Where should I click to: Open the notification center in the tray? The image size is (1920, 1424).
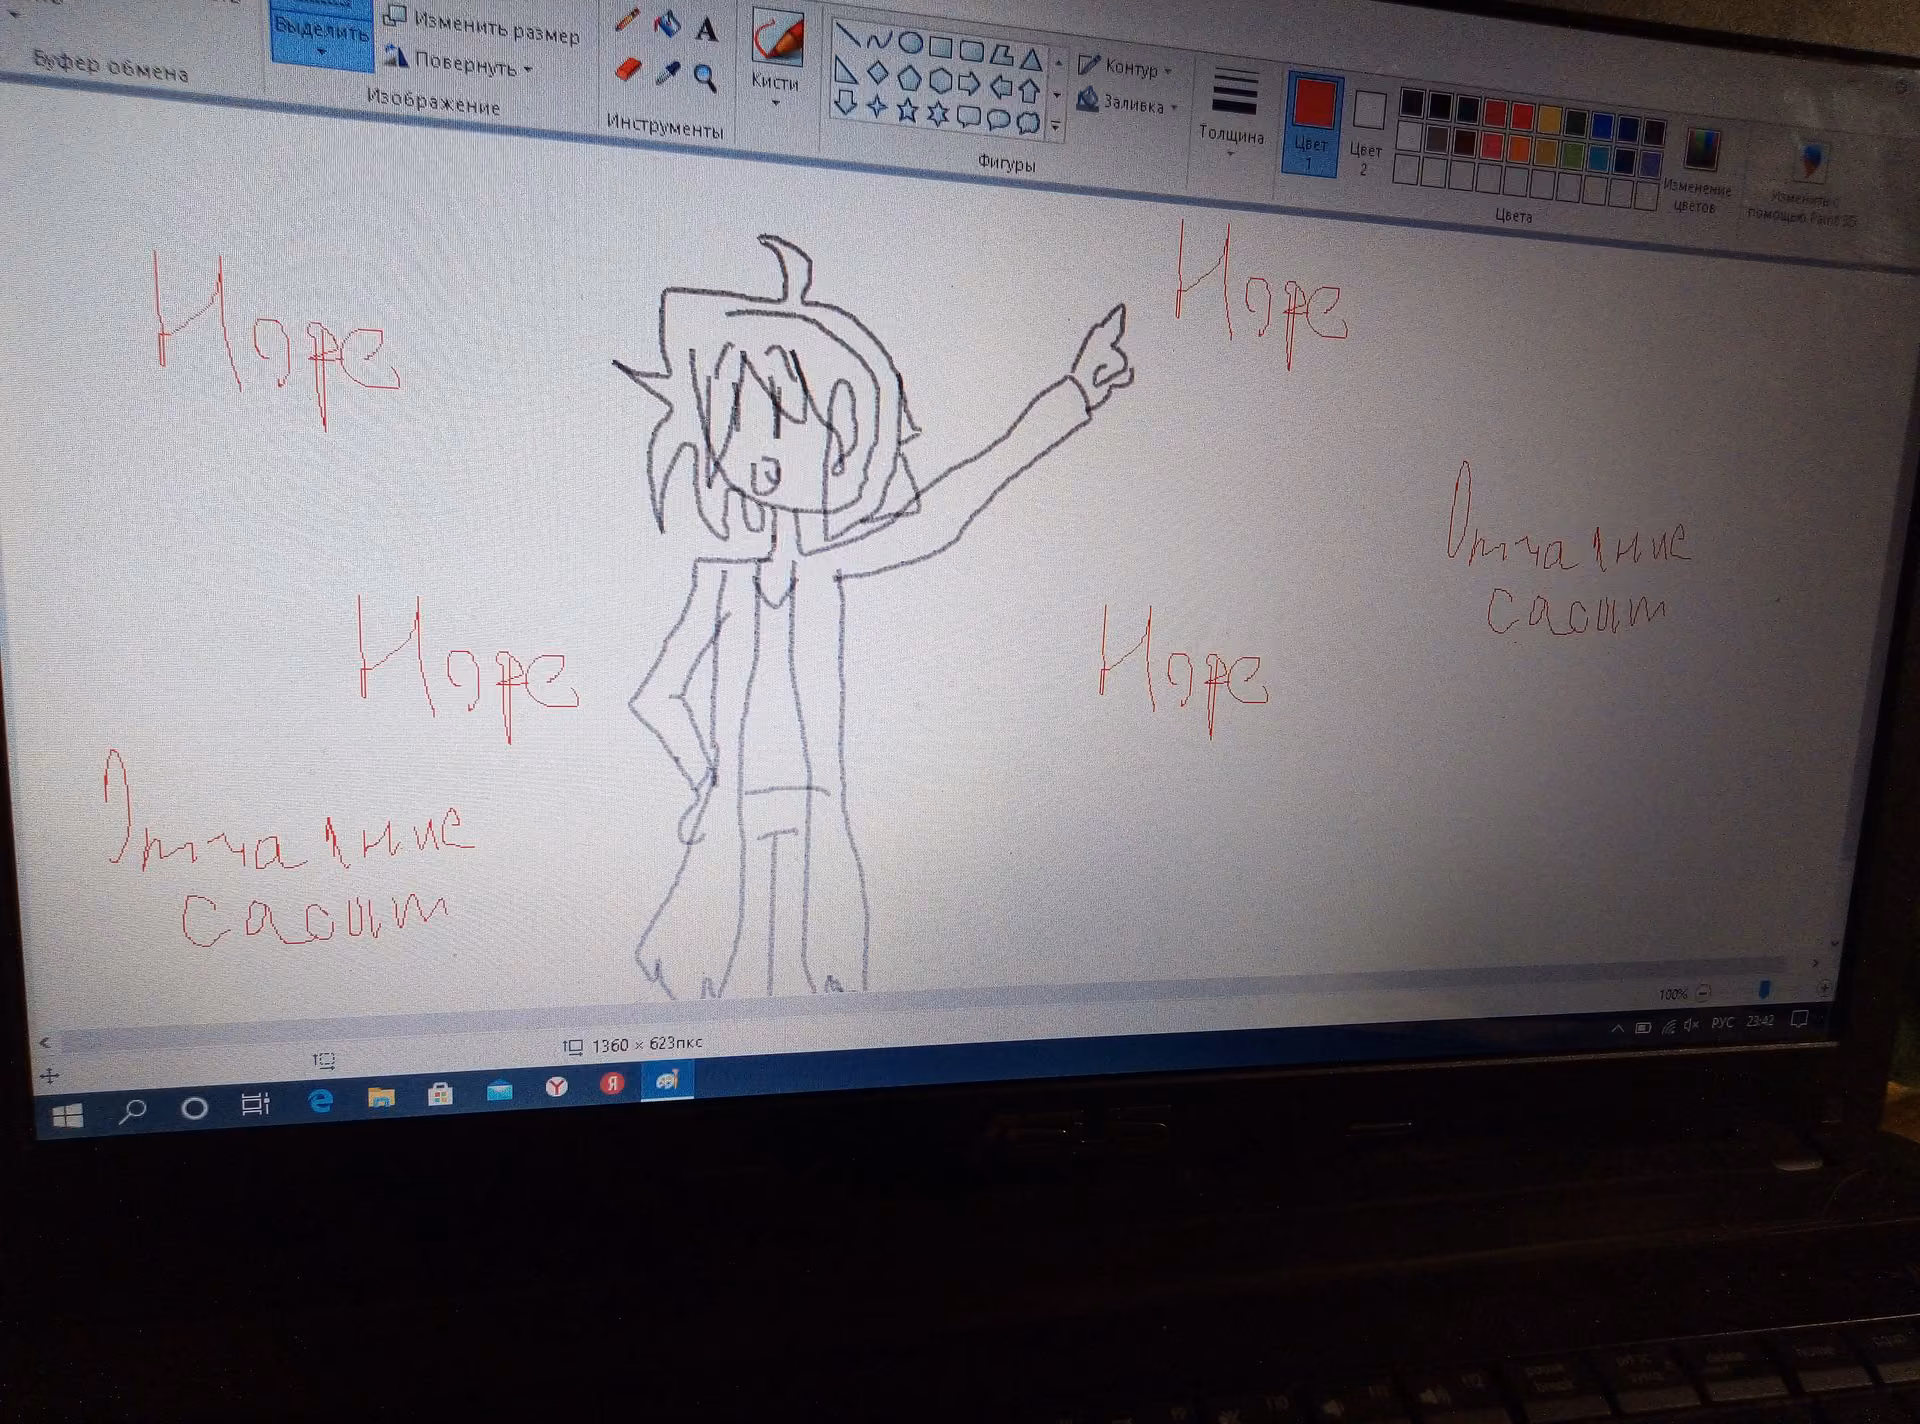(1799, 1018)
